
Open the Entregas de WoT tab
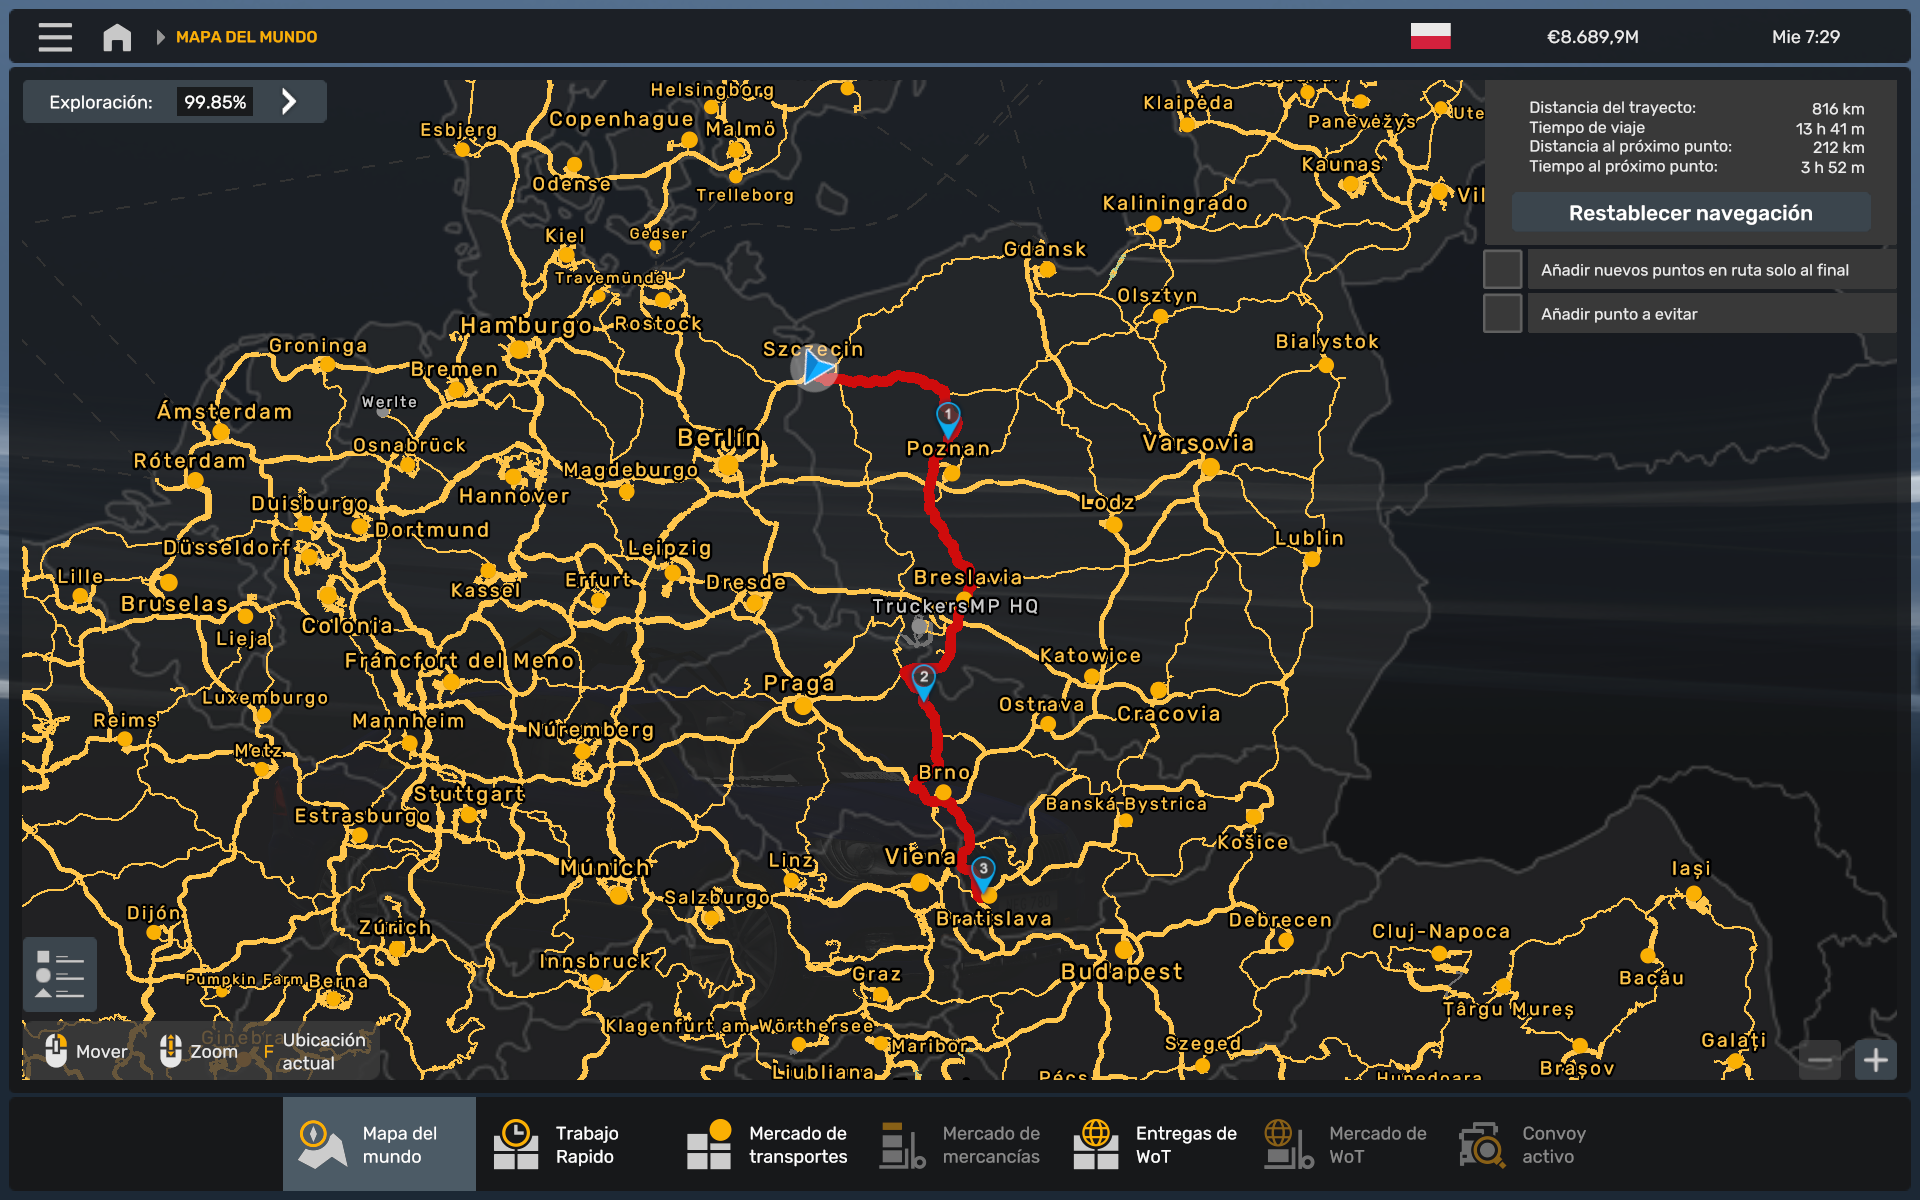[1154, 1144]
